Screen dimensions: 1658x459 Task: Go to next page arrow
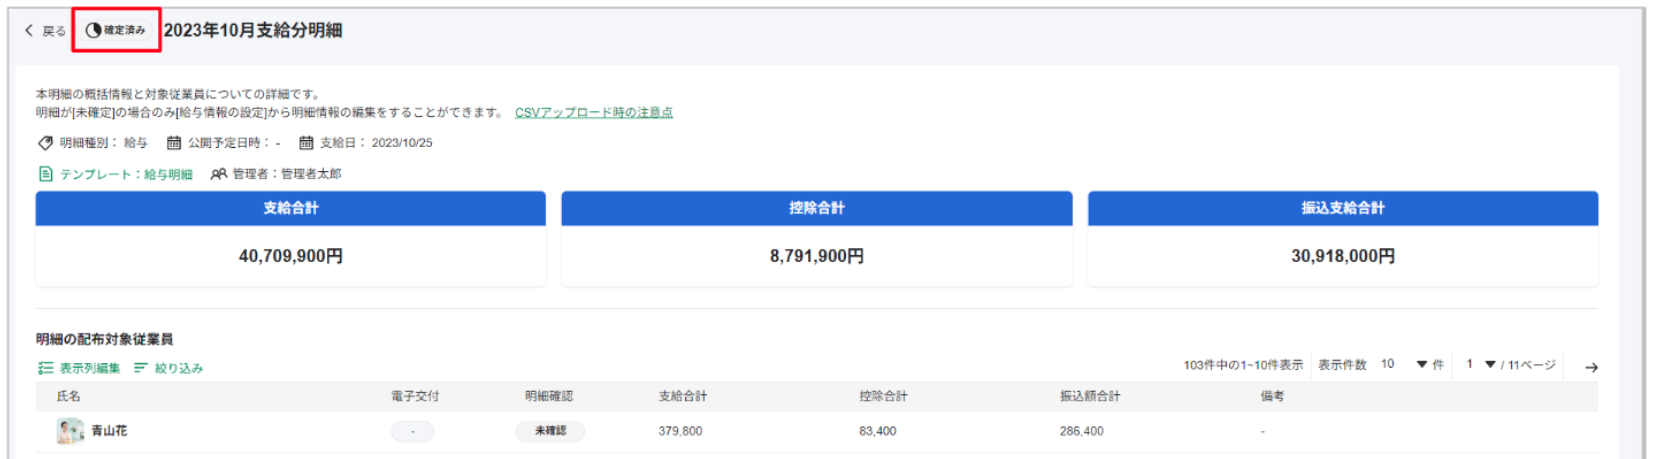point(1591,367)
